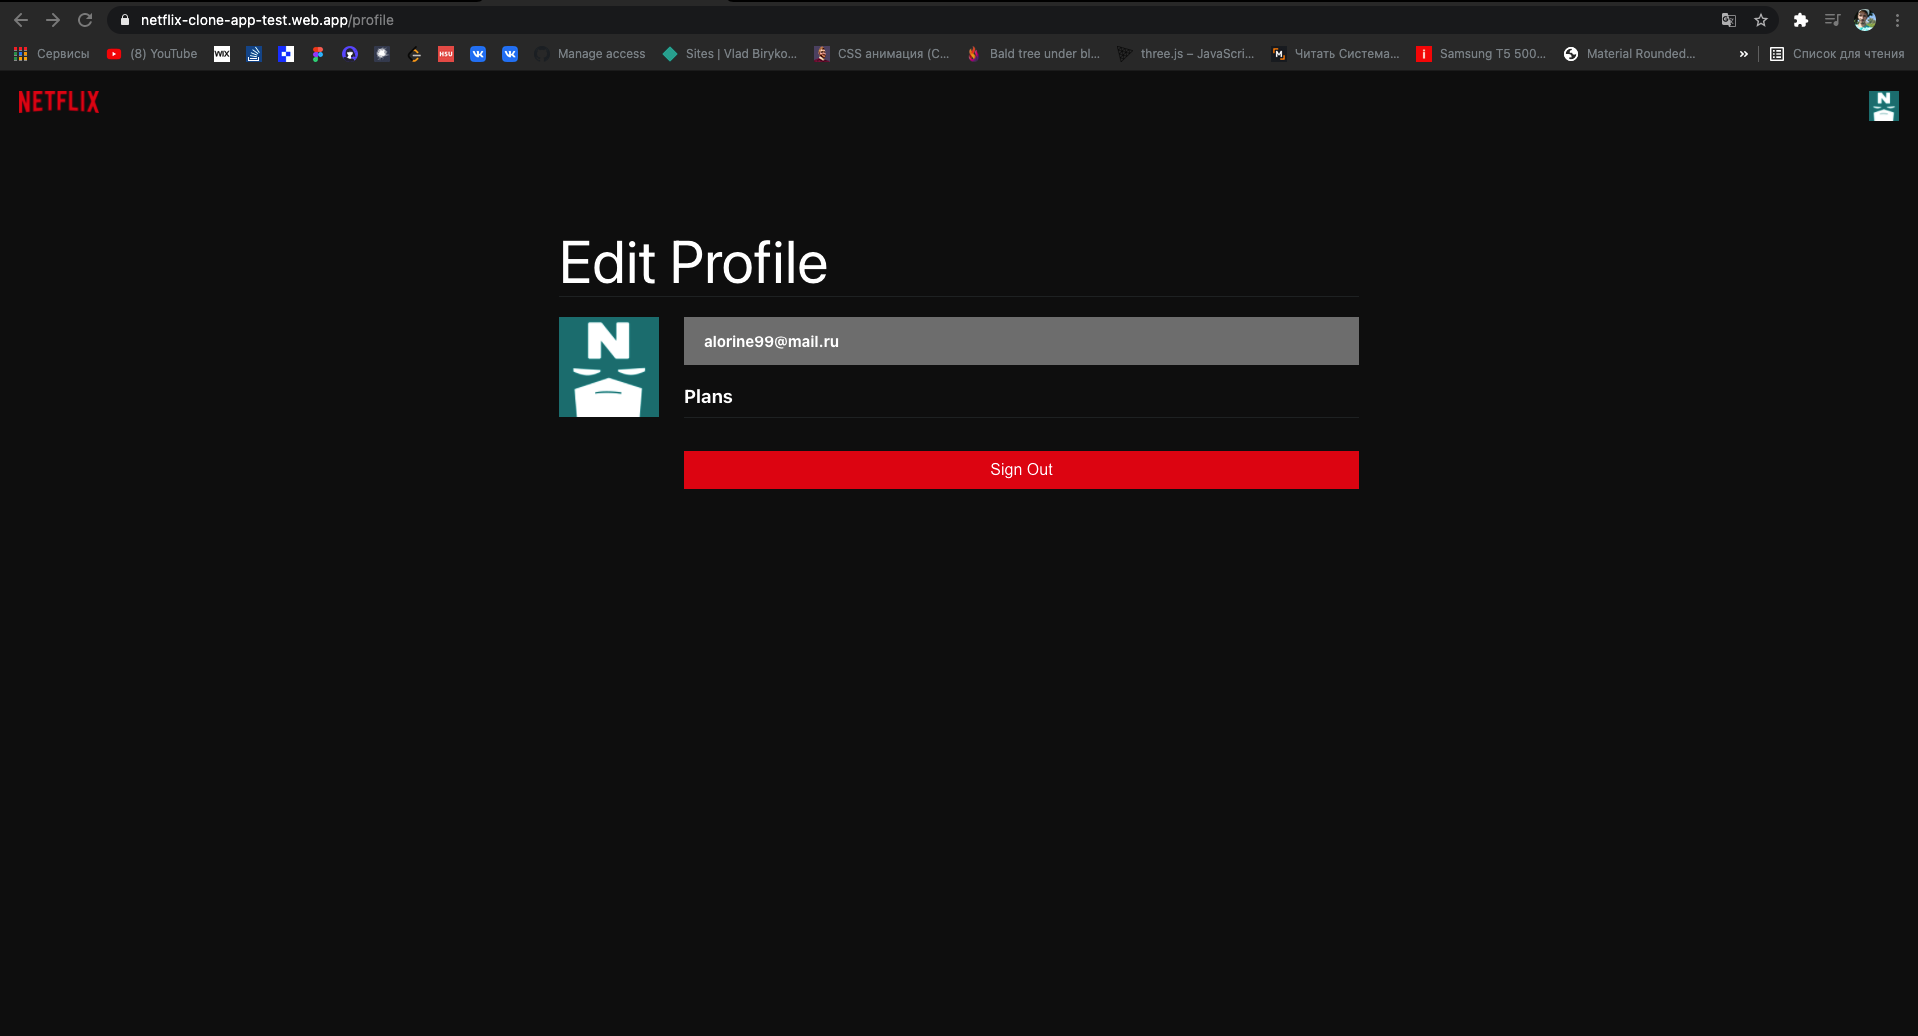Click the page reload icon
This screenshot has width=1918, height=1036.
coord(86,19)
